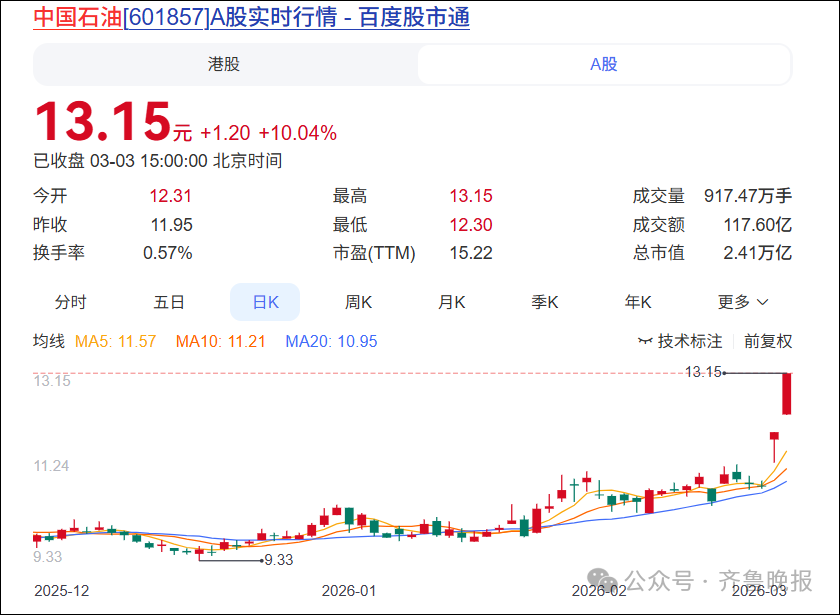Switch chart to 周K weekly view
Image resolution: width=840 pixels, height=615 pixels.
coord(358,302)
